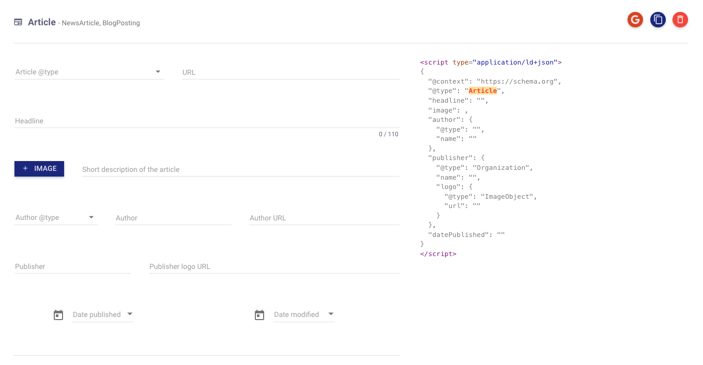
Task: Click the red Google test button
Action: pyautogui.click(x=635, y=20)
